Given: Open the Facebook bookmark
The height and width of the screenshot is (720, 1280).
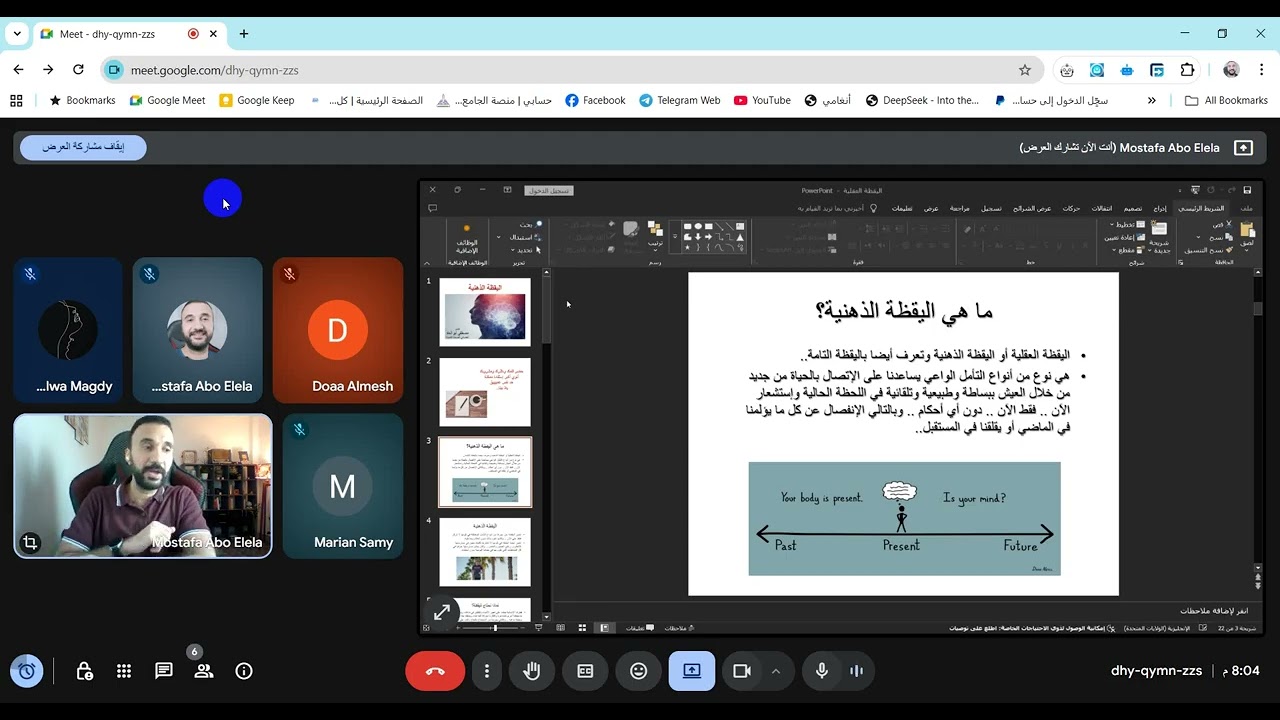Looking at the screenshot, I should 595,100.
